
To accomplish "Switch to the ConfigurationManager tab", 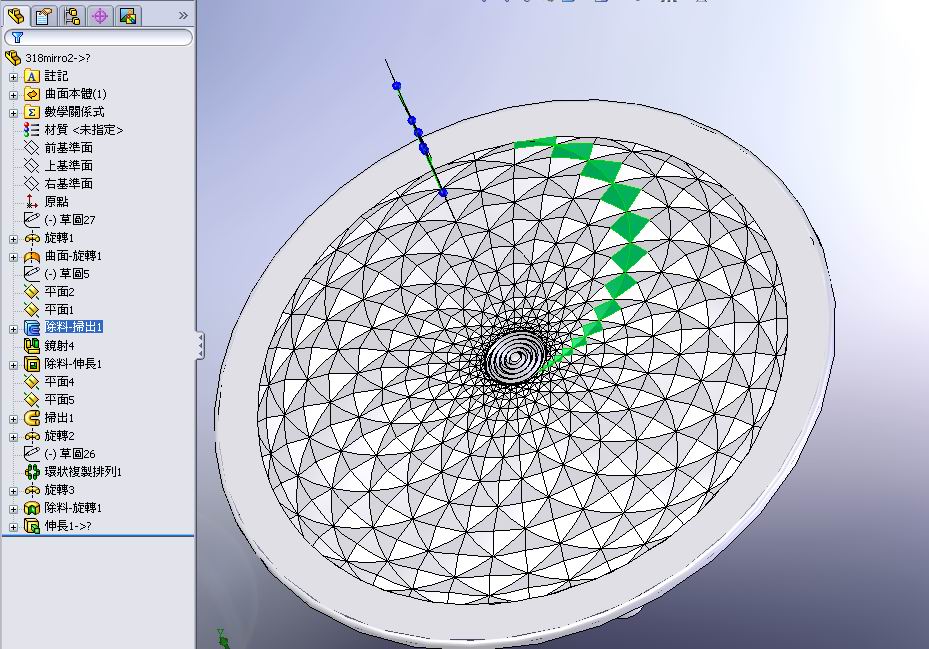I will click(72, 15).
